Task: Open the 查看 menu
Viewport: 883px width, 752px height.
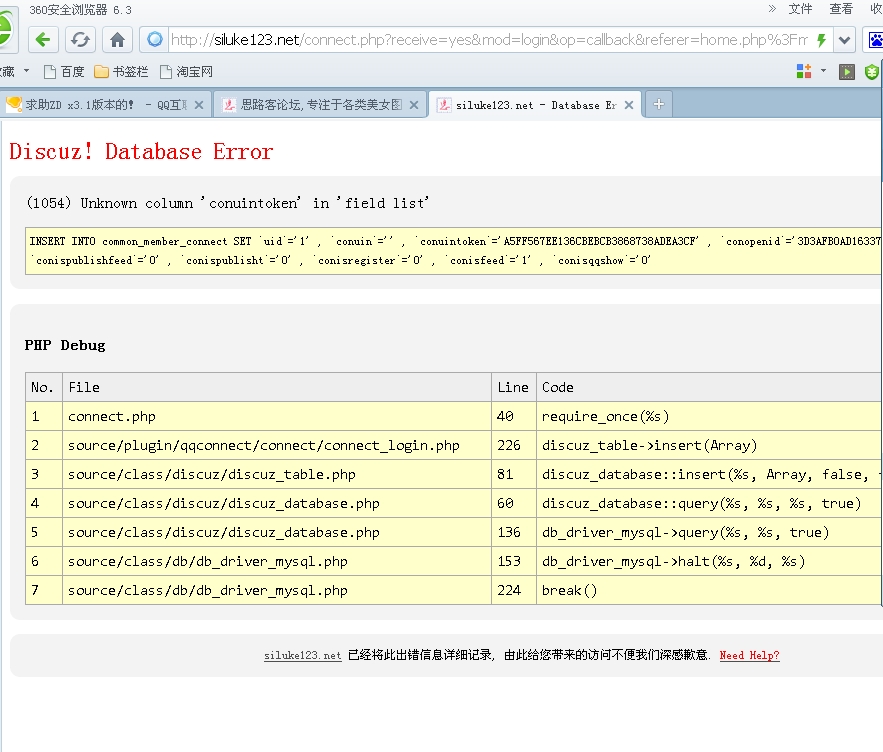Action: pos(841,9)
